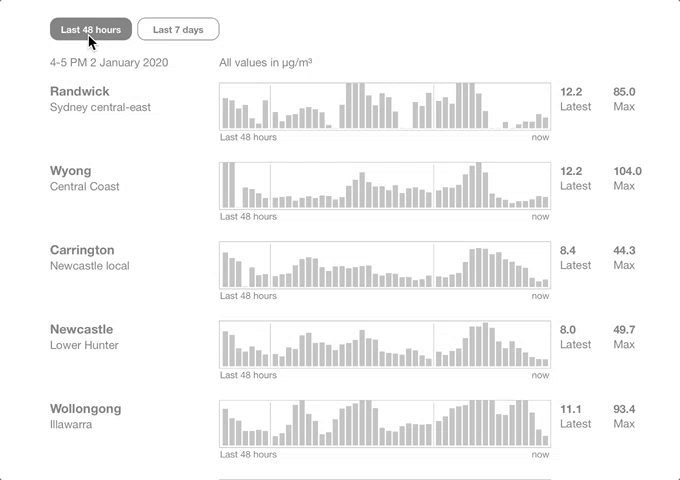
Task: Select the Wollongong station heading
Action: point(85,409)
